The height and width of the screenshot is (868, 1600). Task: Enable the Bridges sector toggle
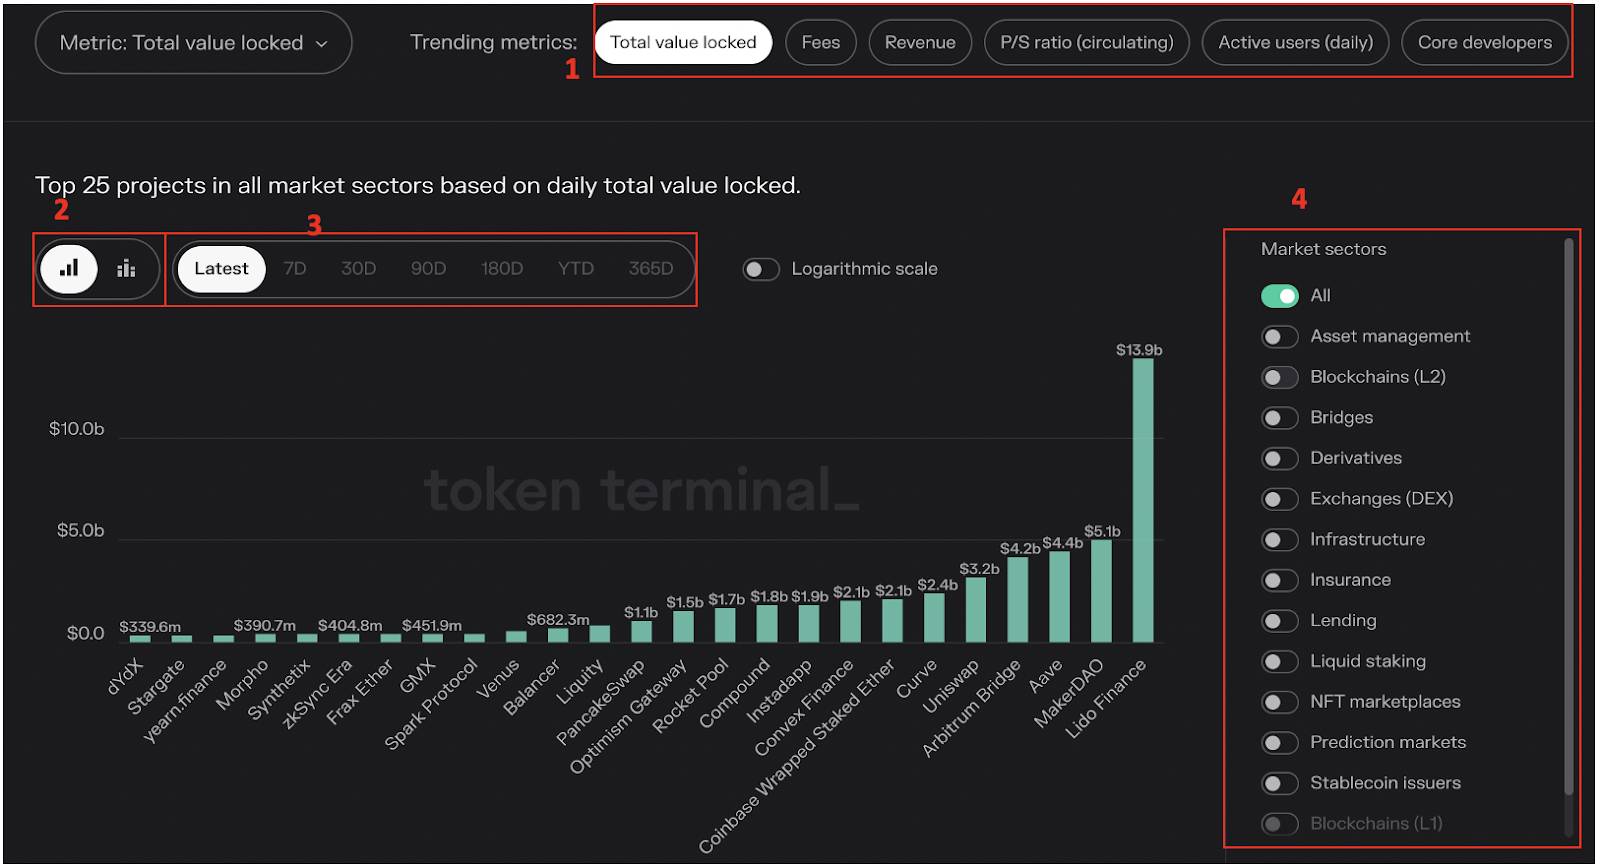pyautogui.click(x=1280, y=418)
